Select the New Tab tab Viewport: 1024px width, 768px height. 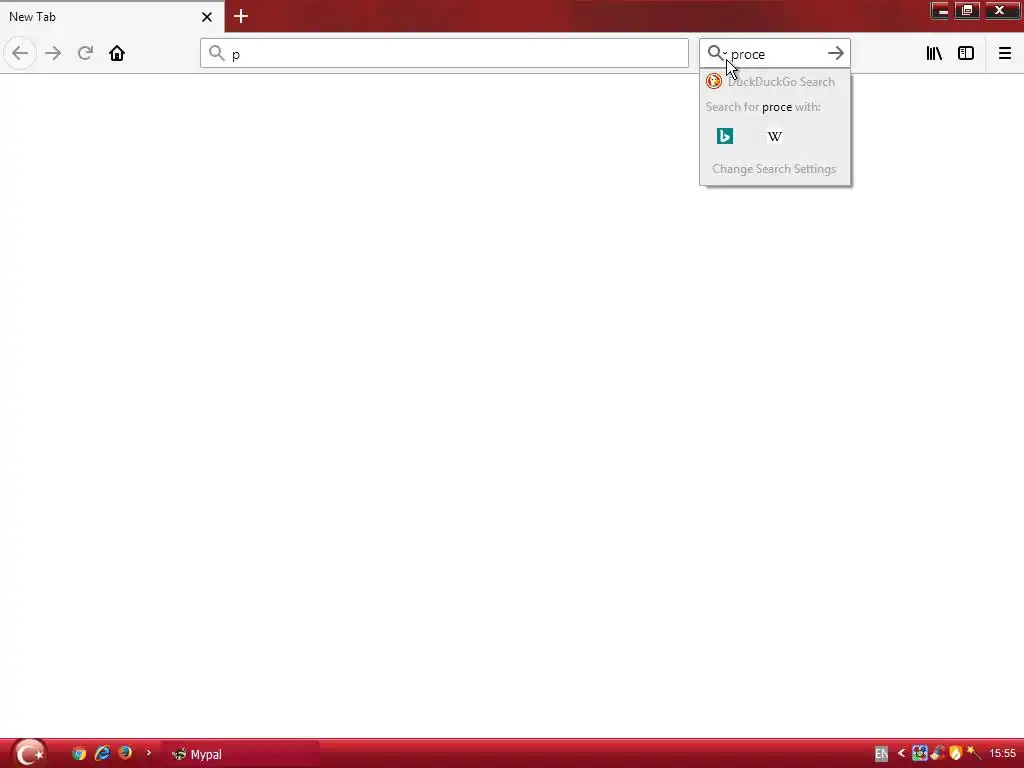coord(111,16)
